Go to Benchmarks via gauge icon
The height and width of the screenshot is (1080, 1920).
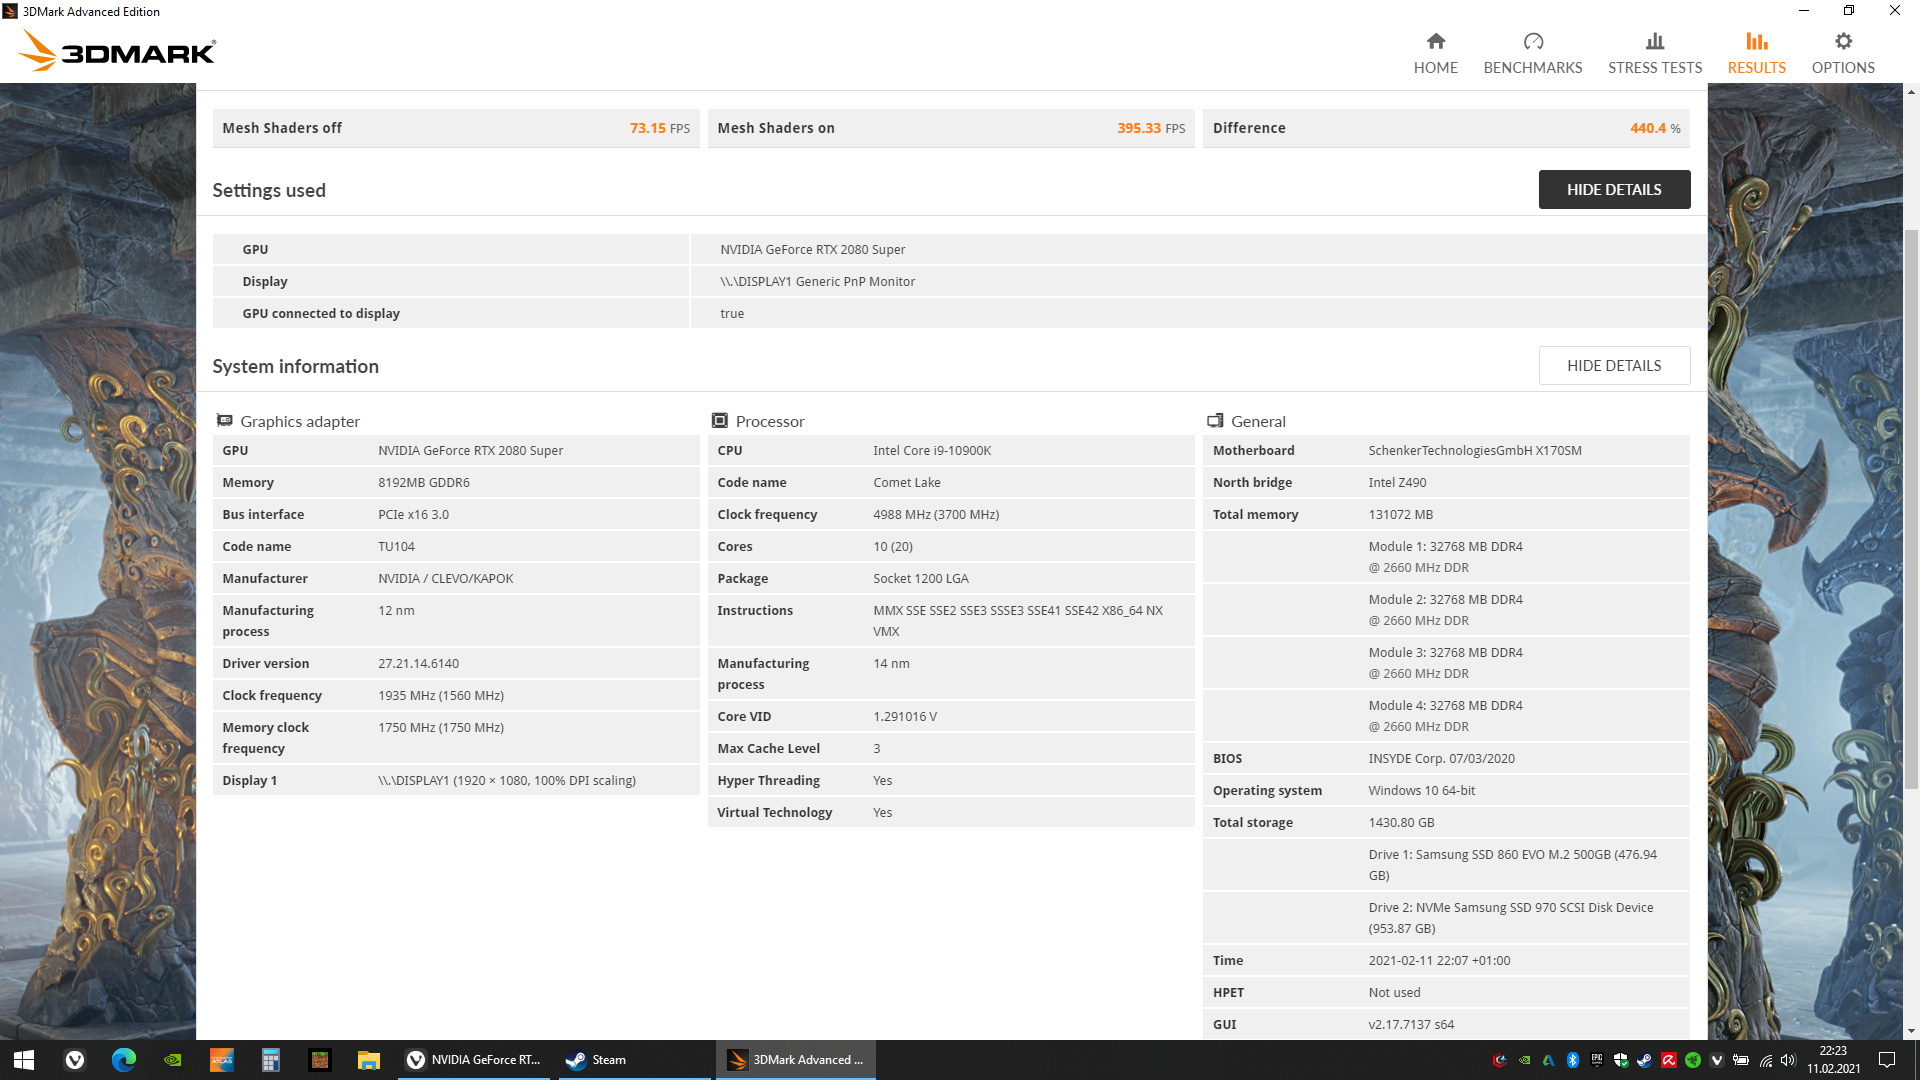[x=1532, y=41]
